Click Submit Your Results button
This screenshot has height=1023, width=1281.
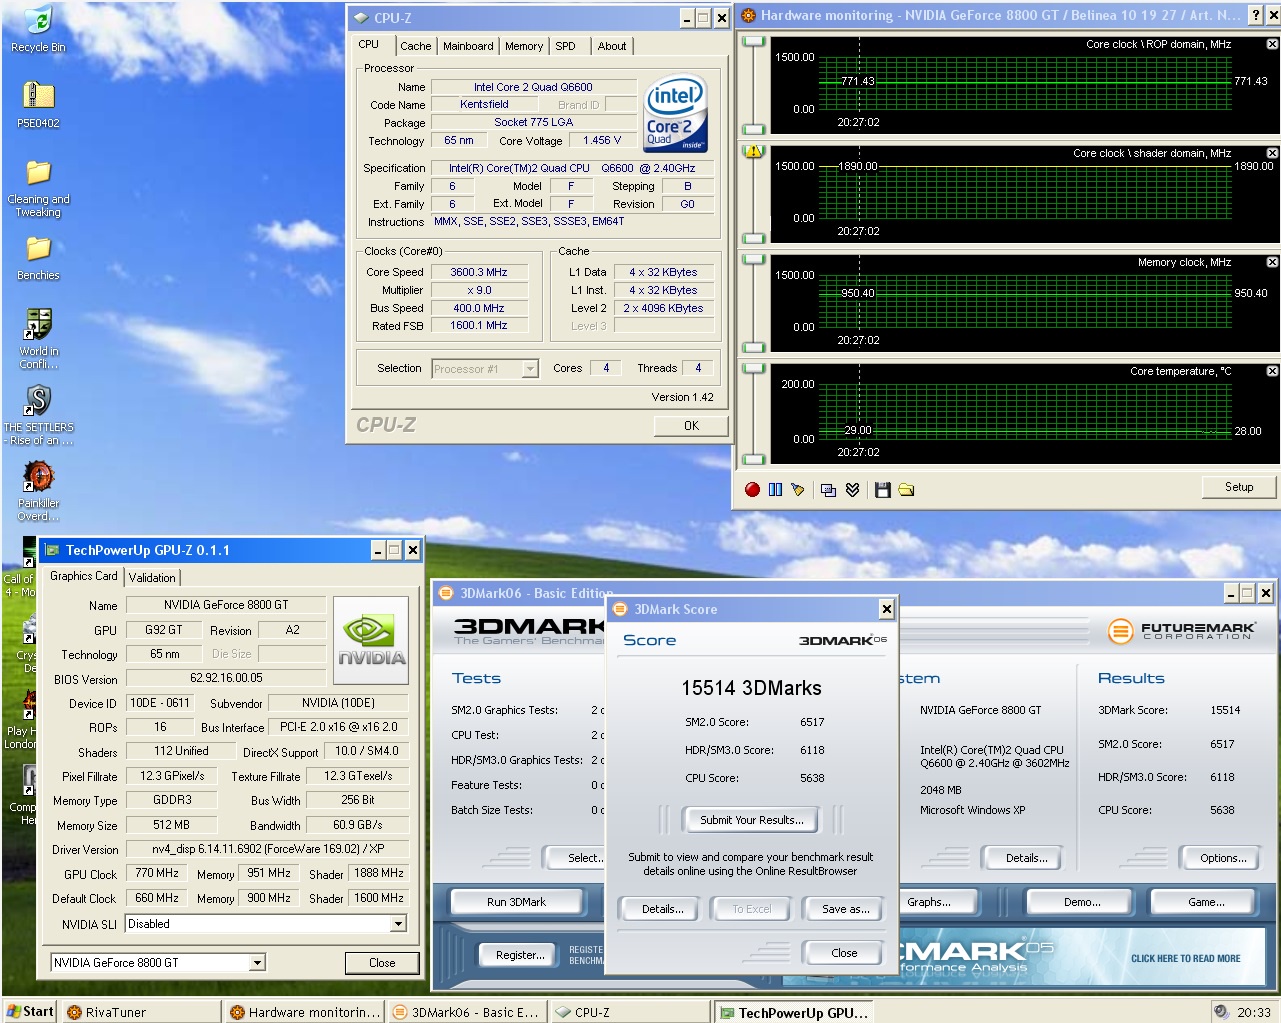coord(751,820)
